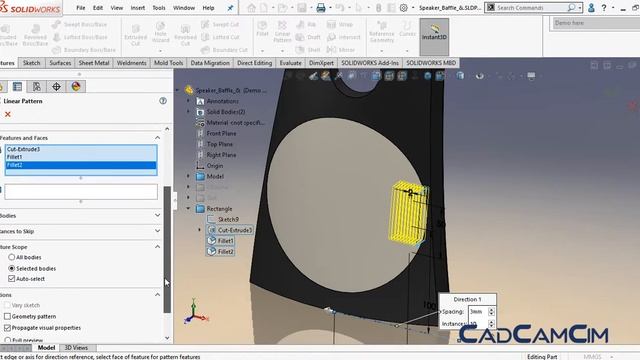This screenshot has height=360, width=640.
Task: Switch to the Evaluate tab
Action: (x=290, y=63)
